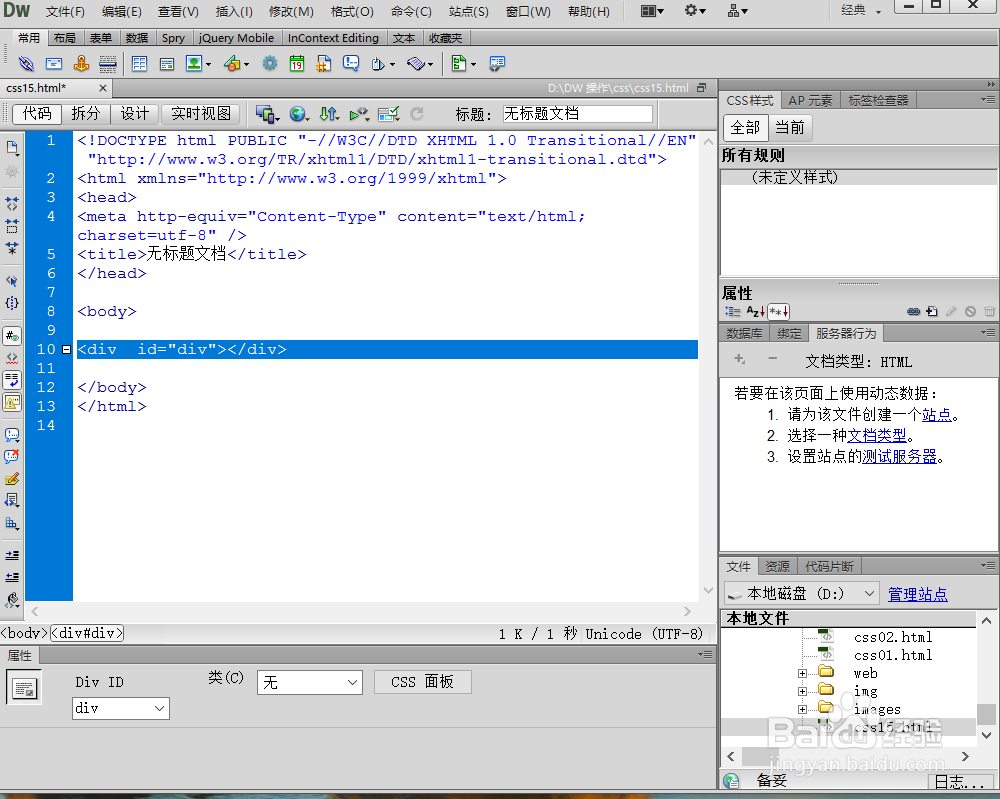This screenshot has height=799, width=1000.
Task: Open the 本地磁盘 (D:) site dropdown
Action: (x=867, y=593)
